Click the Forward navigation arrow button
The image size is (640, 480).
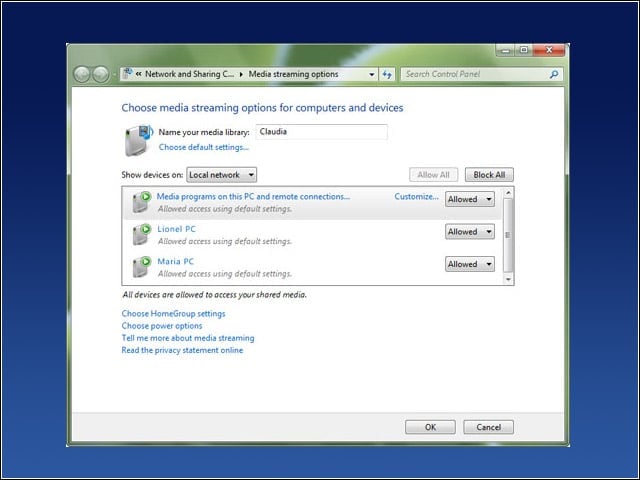click(x=100, y=74)
